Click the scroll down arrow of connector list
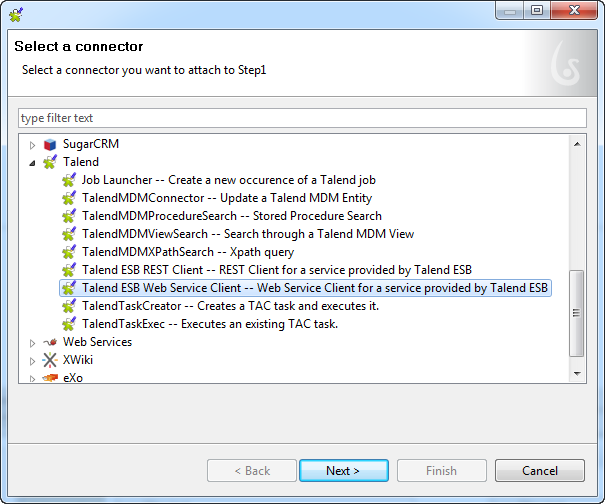605x504 pixels. point(577,373)
